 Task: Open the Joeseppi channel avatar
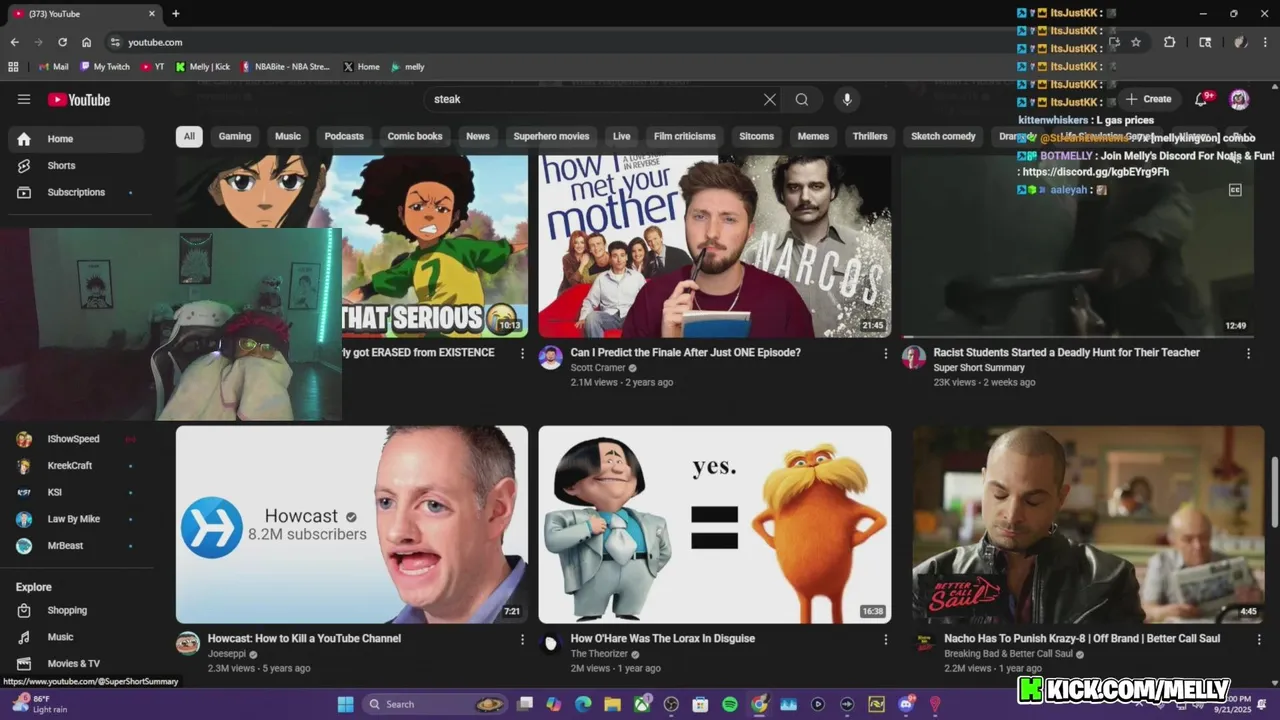pyautogui.click(x=188, y=643)
